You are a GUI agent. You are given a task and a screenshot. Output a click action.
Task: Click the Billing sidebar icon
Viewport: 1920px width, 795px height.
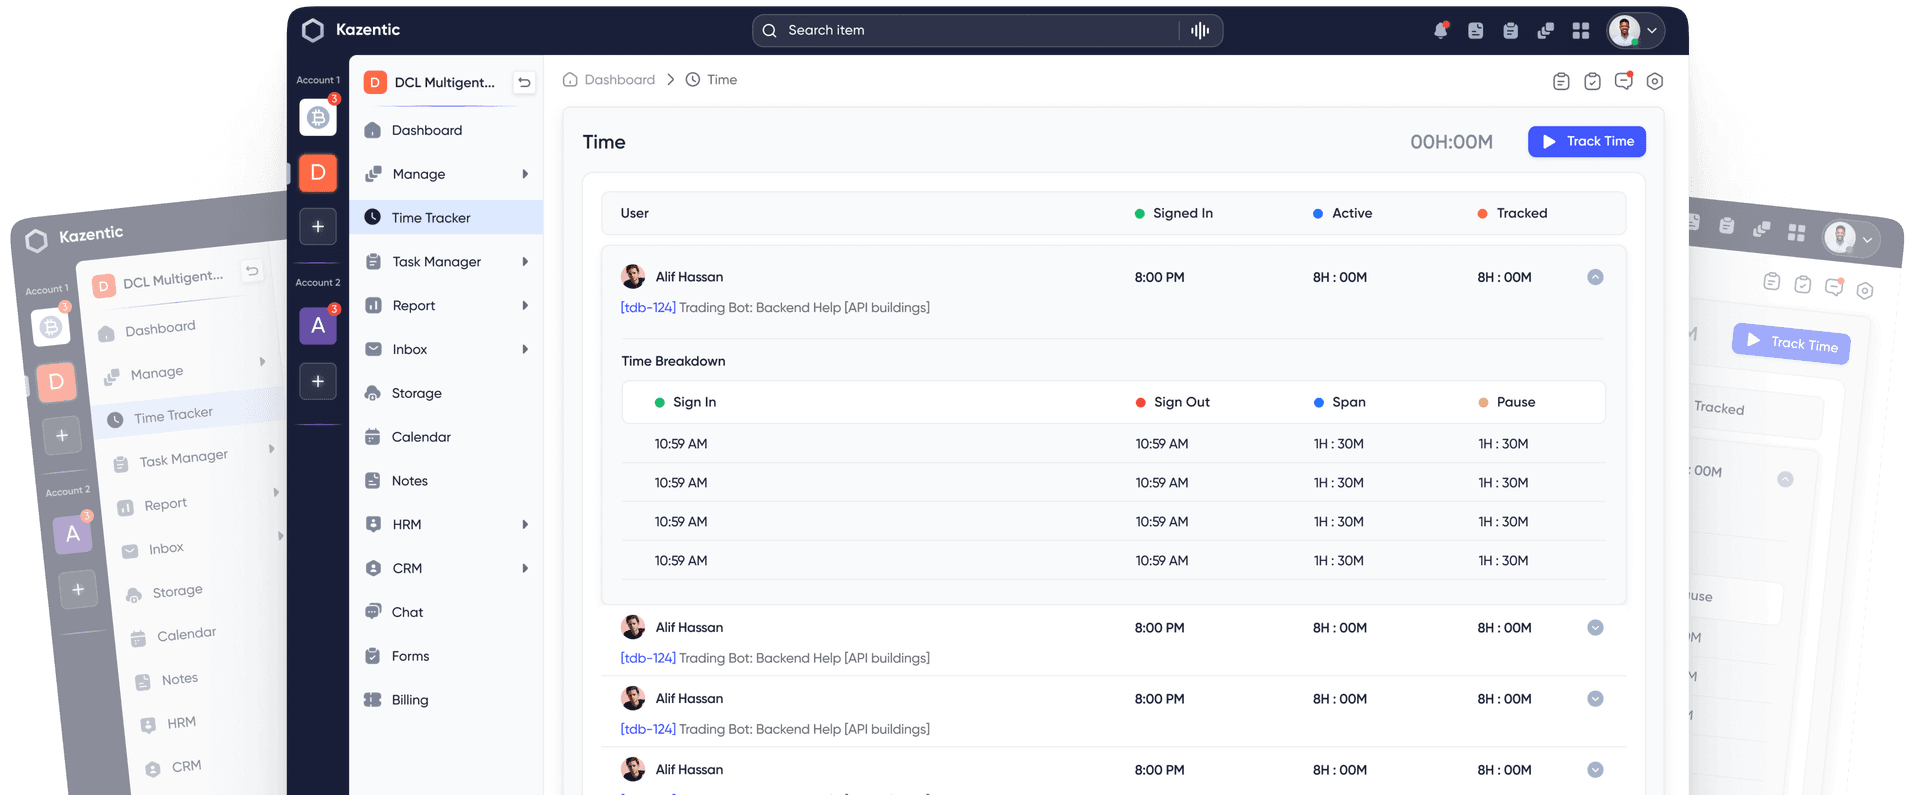tap(373, 700)
